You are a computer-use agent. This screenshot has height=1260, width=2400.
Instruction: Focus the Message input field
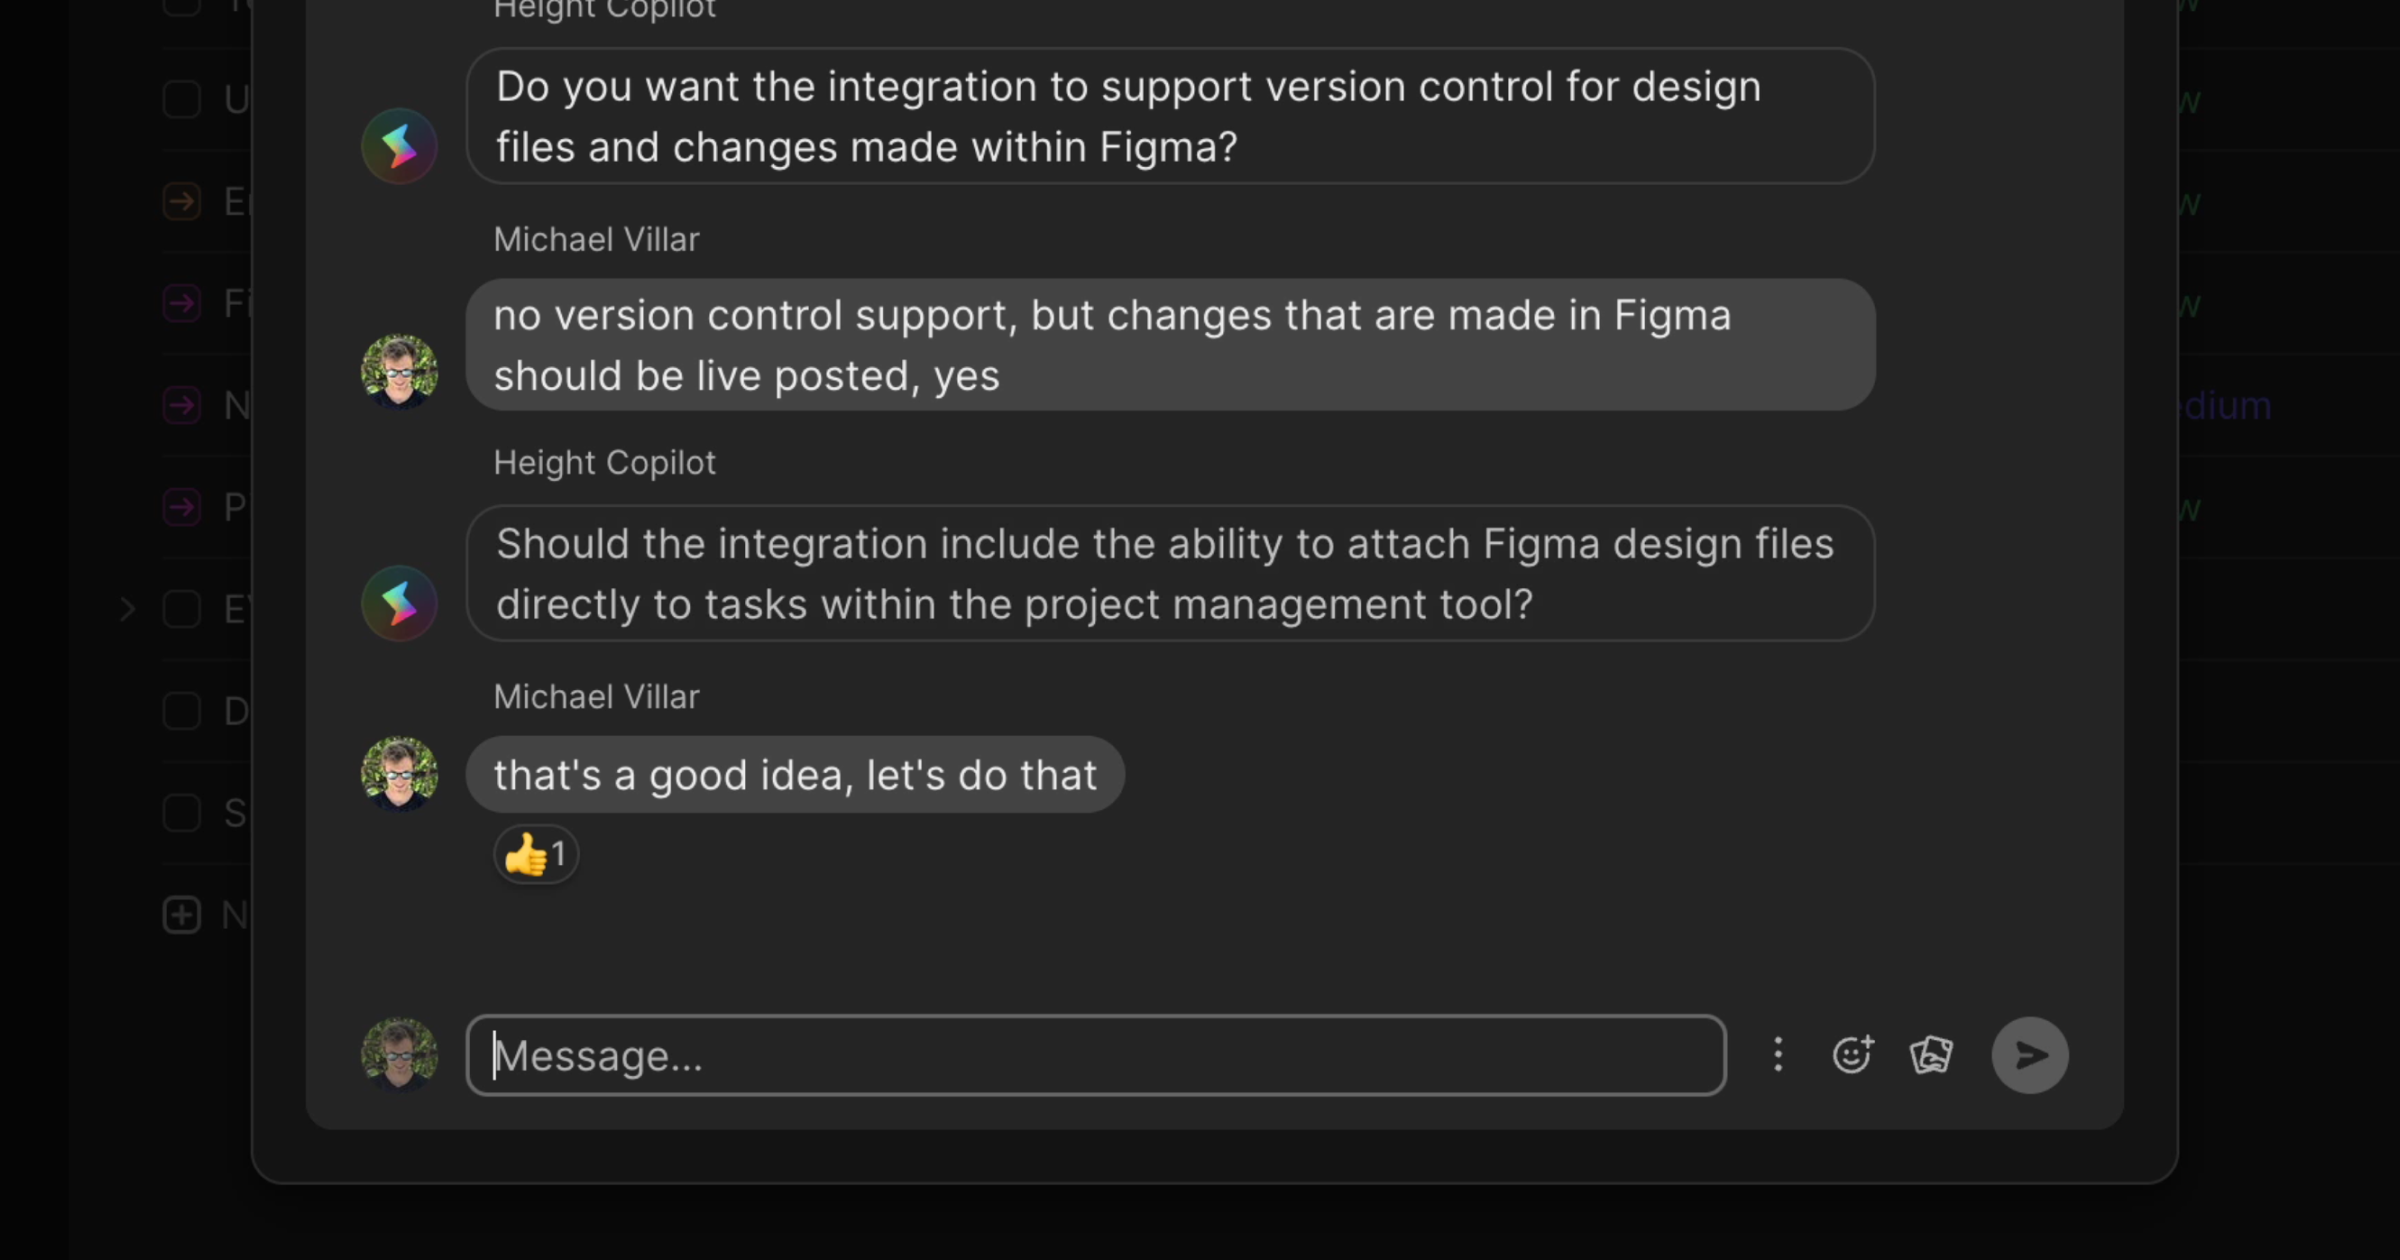pyautogui.click(x=1096, y=1055)
